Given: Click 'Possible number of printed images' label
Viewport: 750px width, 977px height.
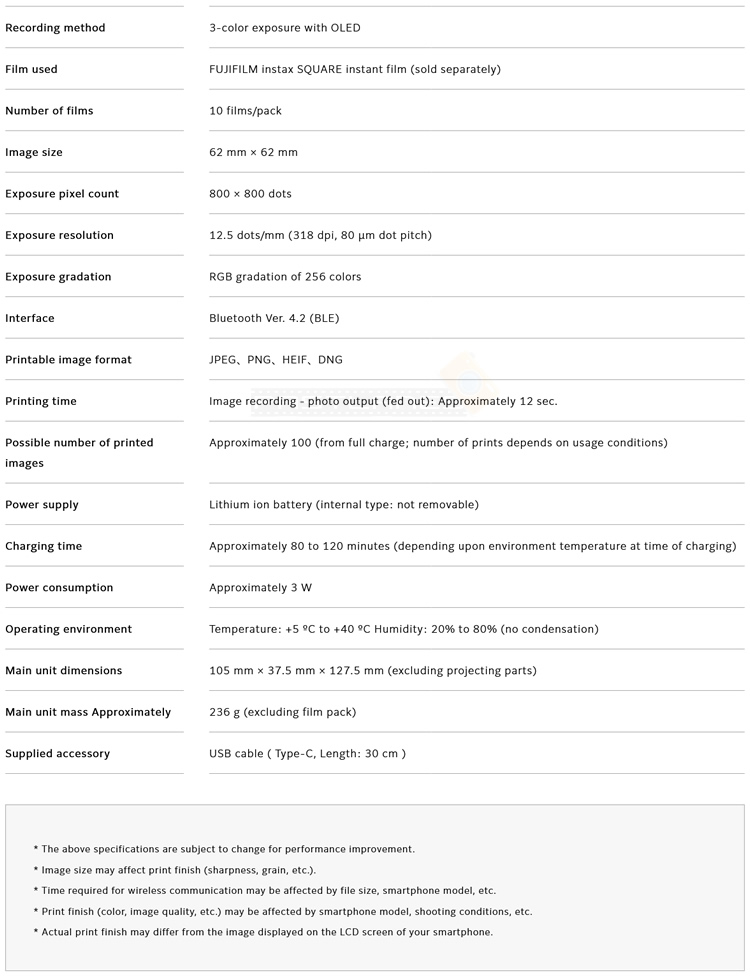Looking at the screenshot, I should coord(79,452).
